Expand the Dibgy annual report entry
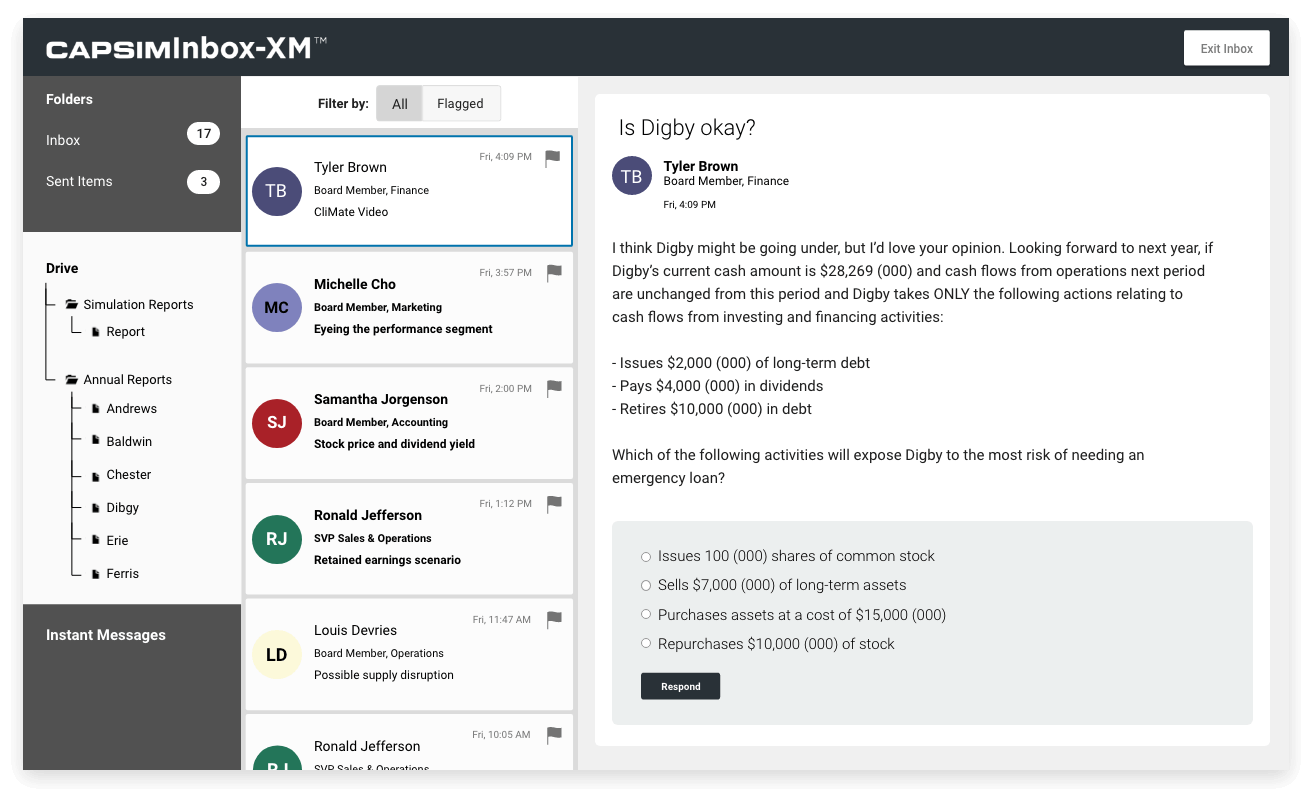This screenshot has width=1307, height=806. (x=121, y=507)
